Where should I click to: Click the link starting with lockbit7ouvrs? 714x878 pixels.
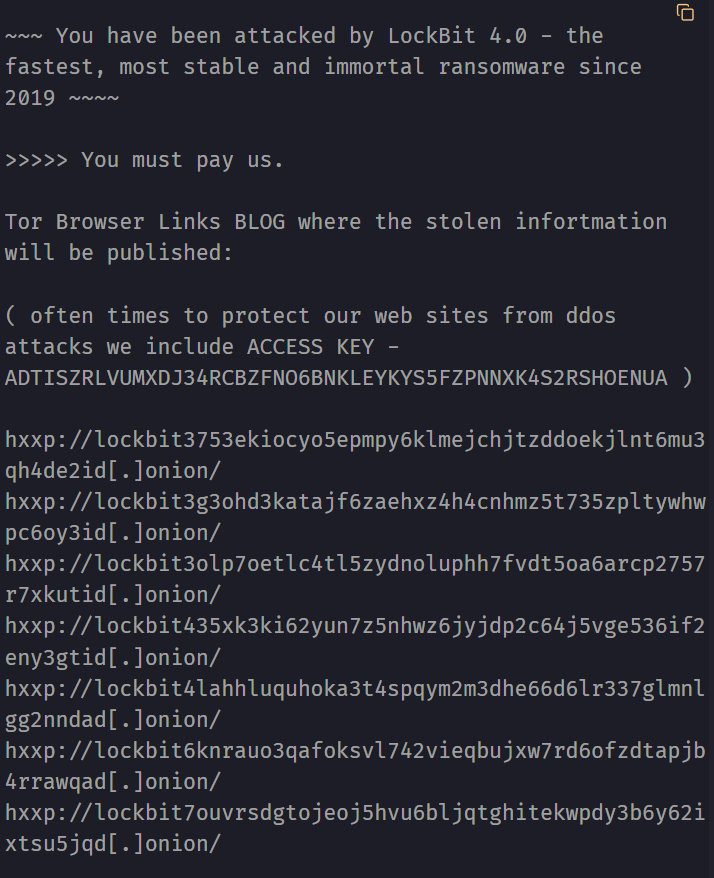point(355,813)
